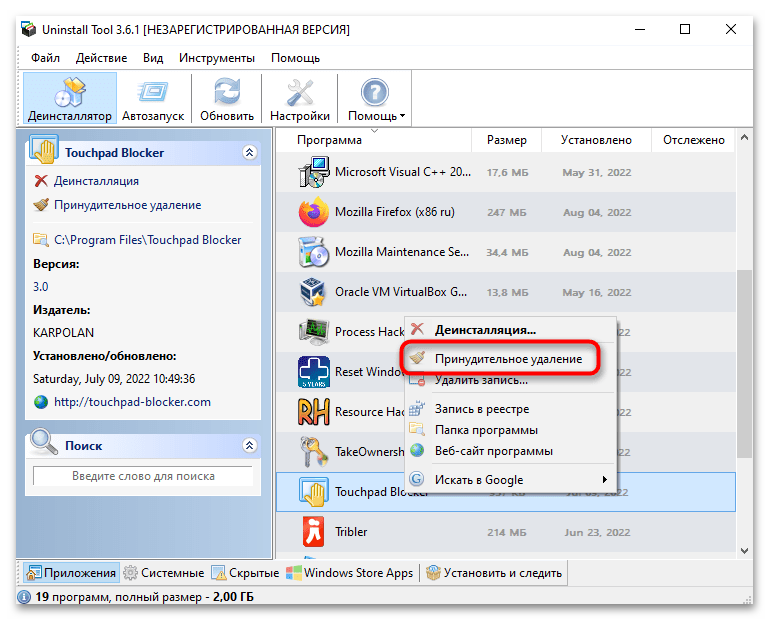Sort by Установлено column header

[x=596, y=140]
